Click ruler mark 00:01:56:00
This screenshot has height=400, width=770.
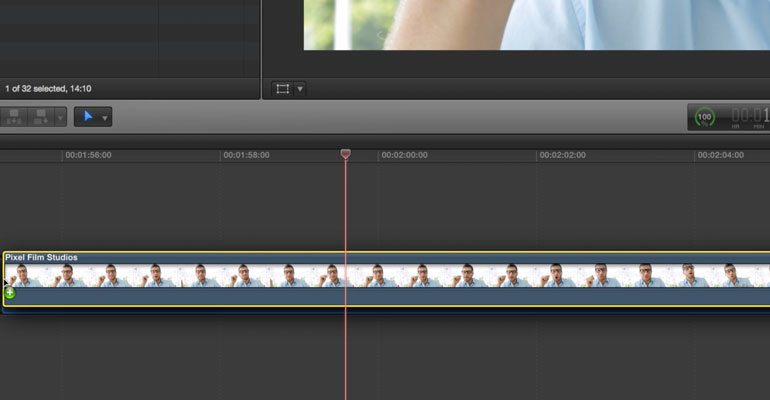[88, 155]
